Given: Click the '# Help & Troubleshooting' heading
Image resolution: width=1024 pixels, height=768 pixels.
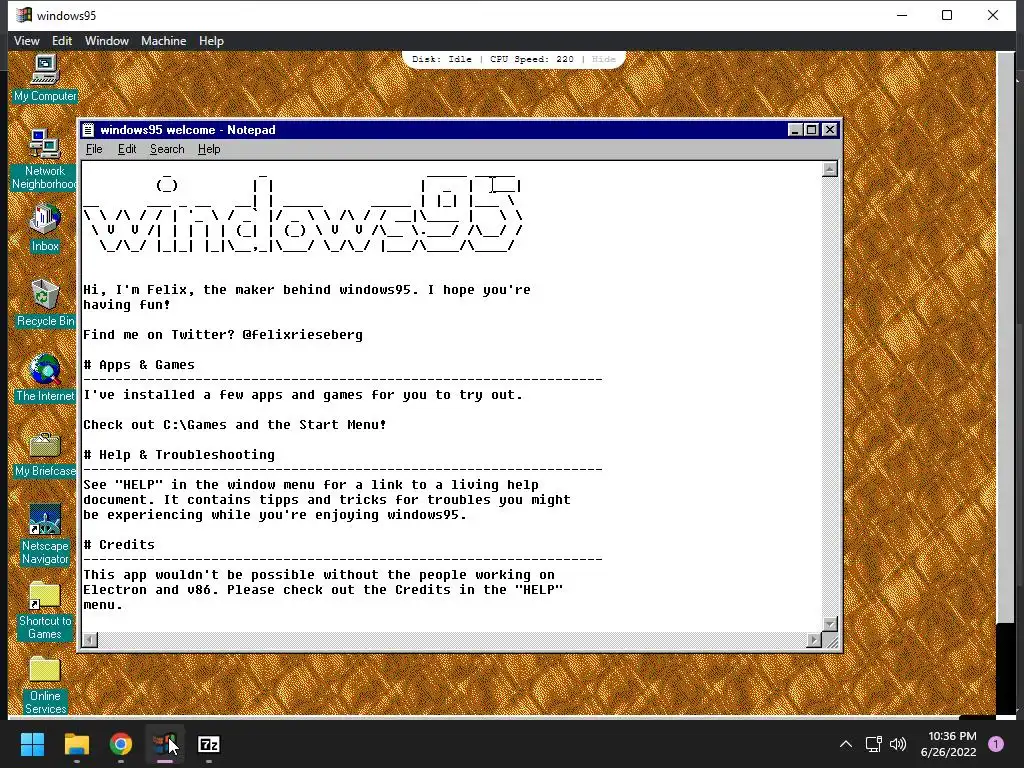Looking at the screenshot, I should [x=179, y=455].
